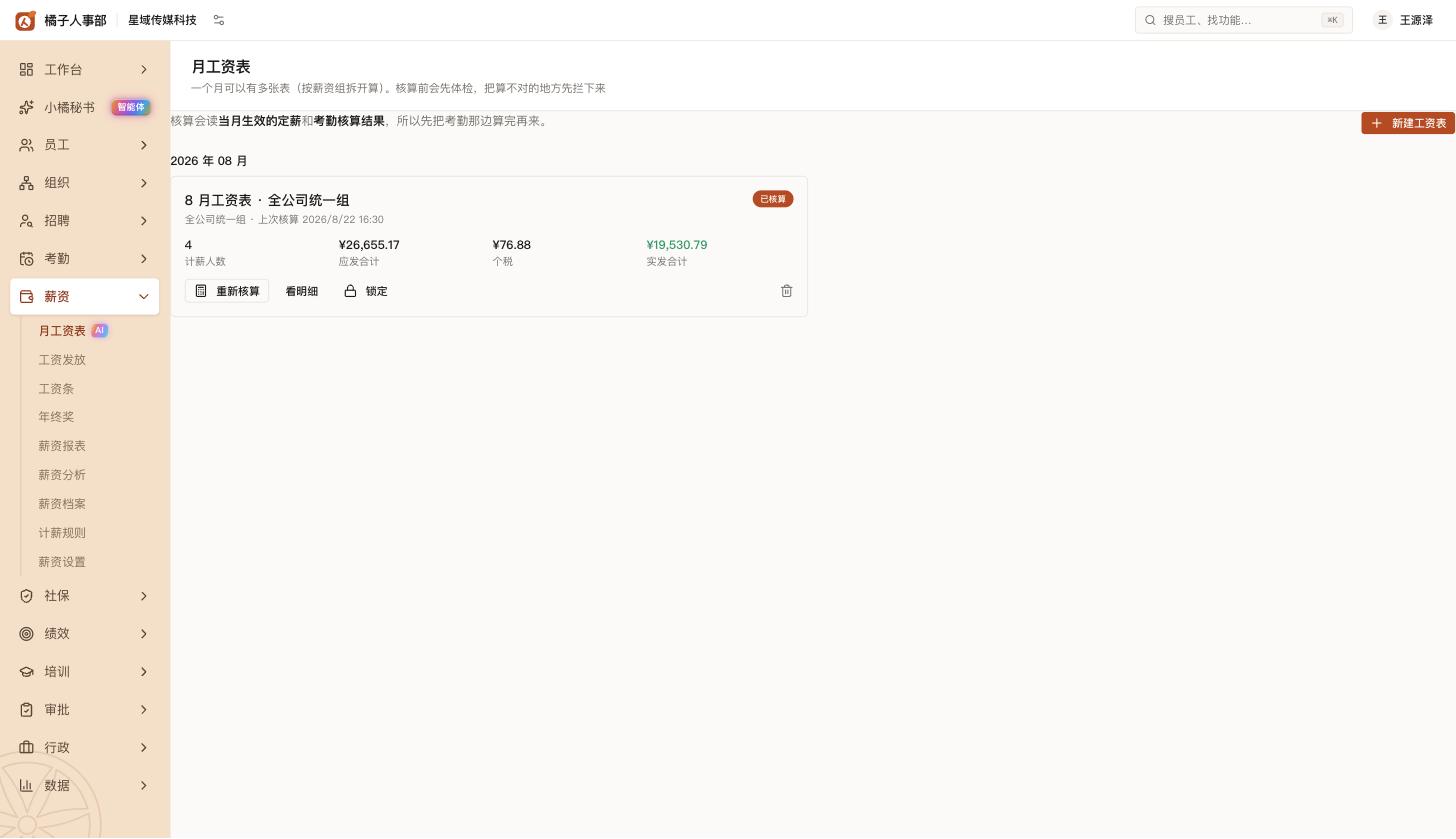Expand the 行政 menu chevron
The image size is (1456, 839).
pyautogui.click(x=143, y=748)
